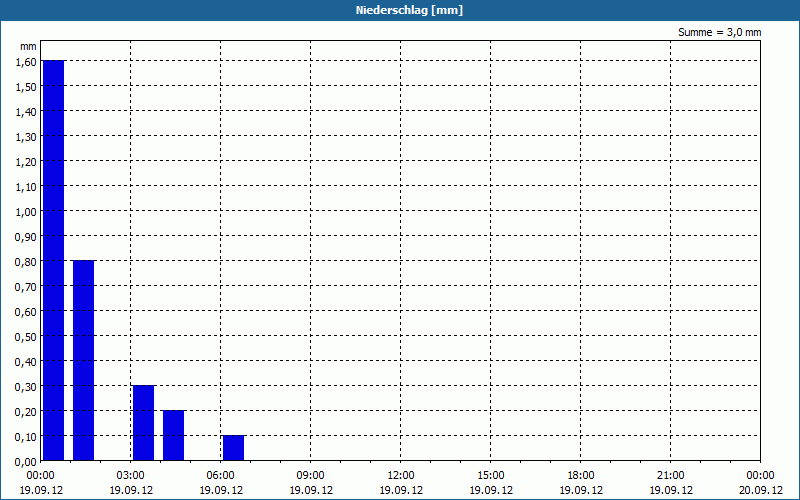Click the 1,00 y-axis value
800x500 pixels.
[26, 211]
